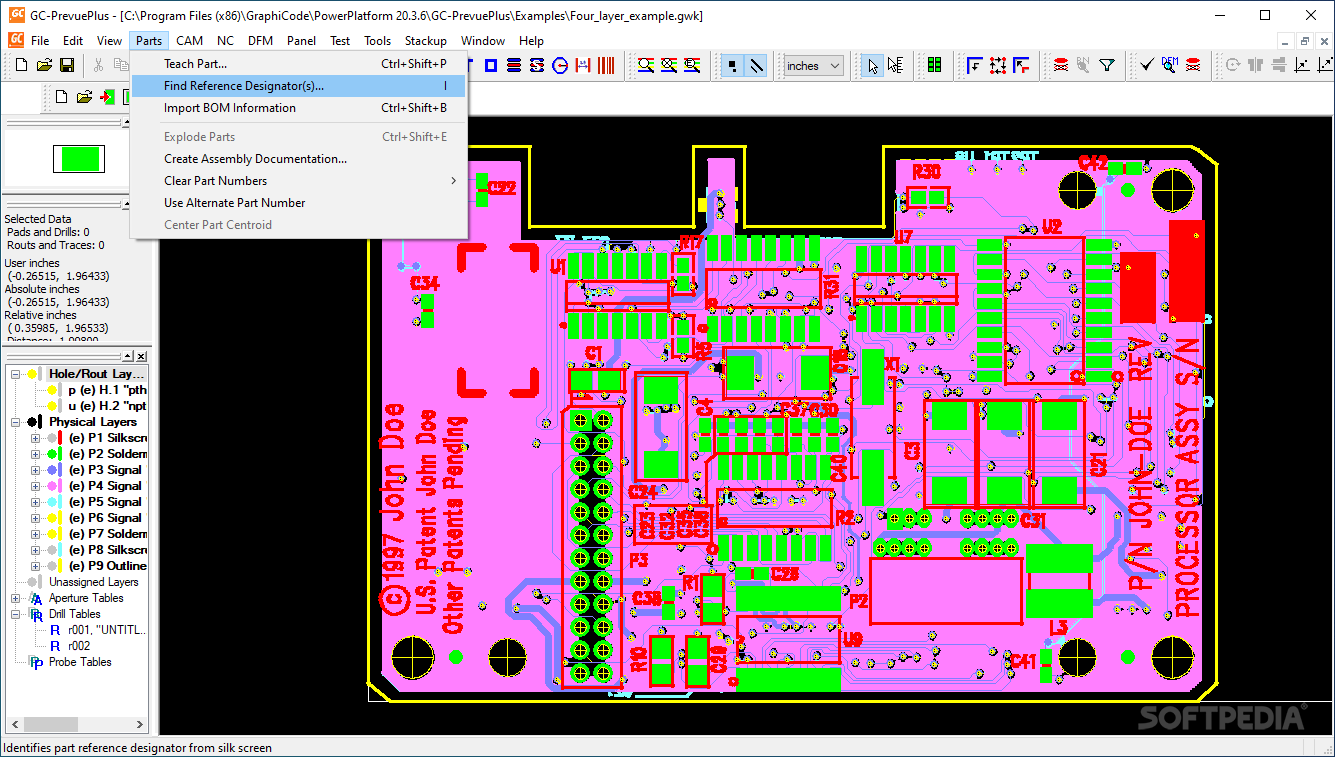Click the pointer with list lines icon
This screenshot has height=757, width=1335.
pos(895,66)
